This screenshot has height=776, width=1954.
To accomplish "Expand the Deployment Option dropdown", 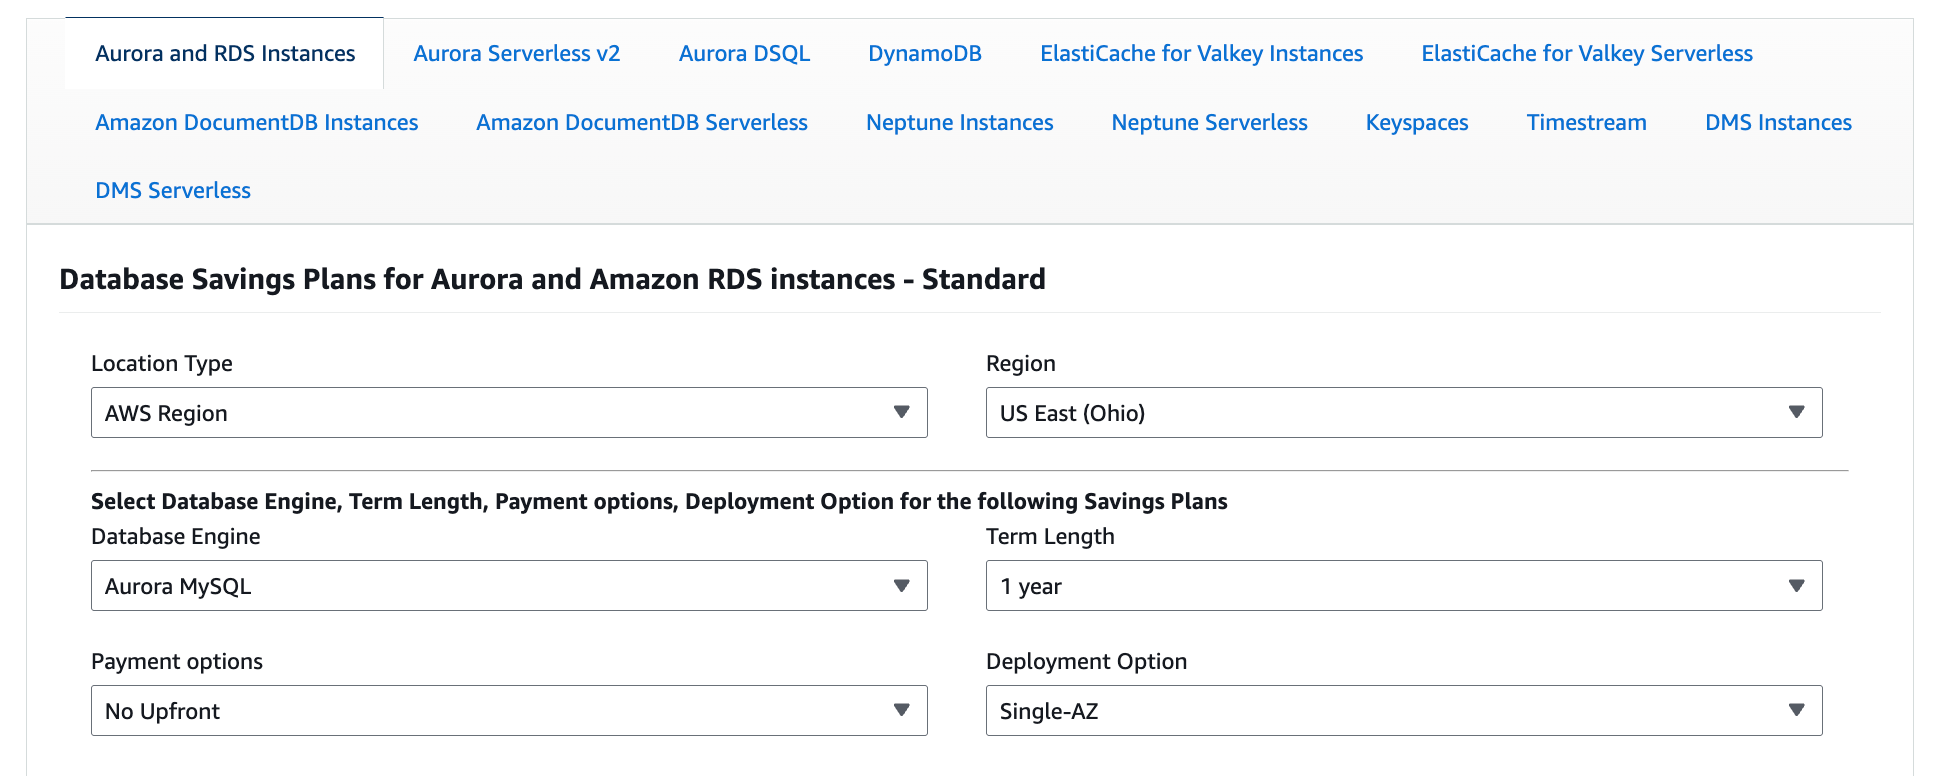I will point(1403,711).
